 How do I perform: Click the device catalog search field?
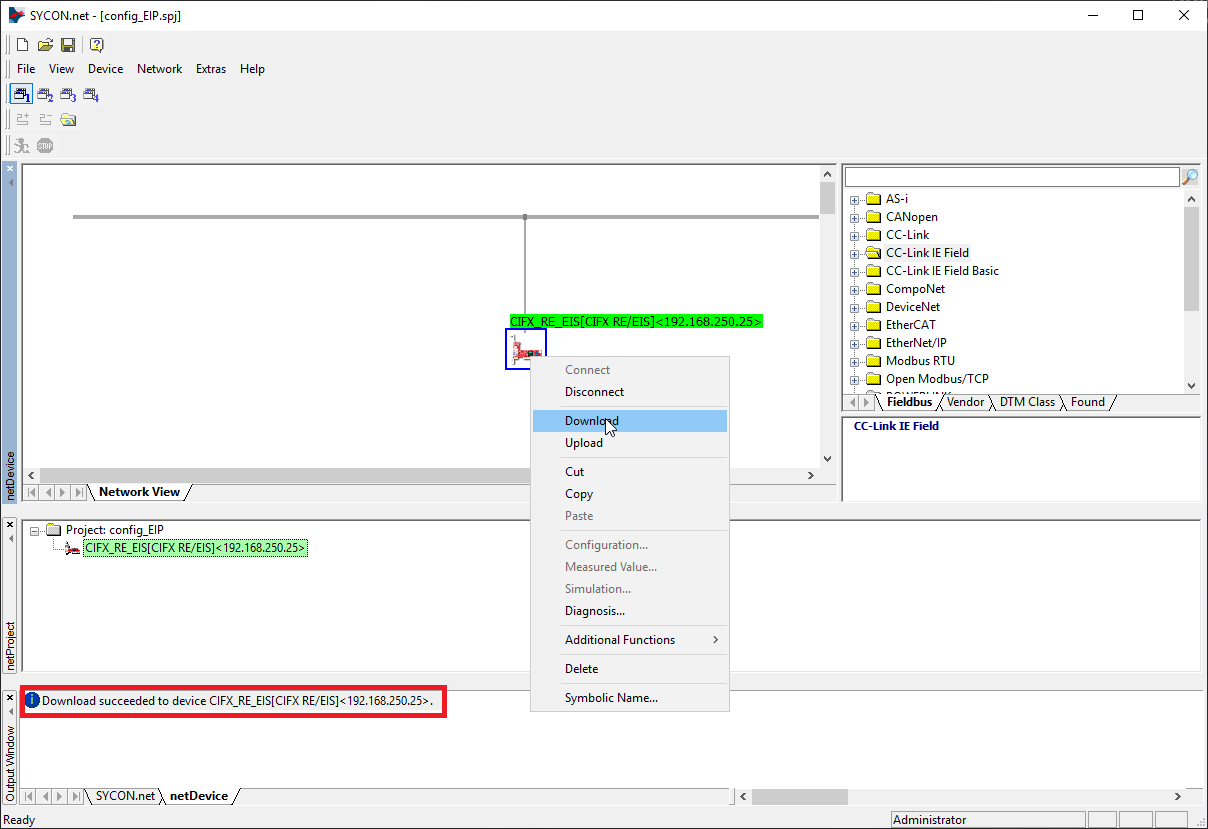pyautogui.click(x=1012, y=177)
